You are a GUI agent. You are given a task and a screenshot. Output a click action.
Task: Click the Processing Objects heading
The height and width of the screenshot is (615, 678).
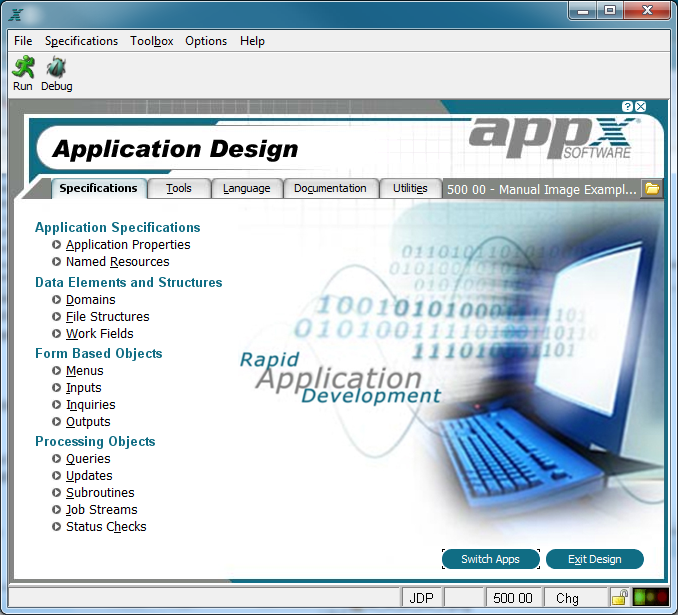(95, 441)
